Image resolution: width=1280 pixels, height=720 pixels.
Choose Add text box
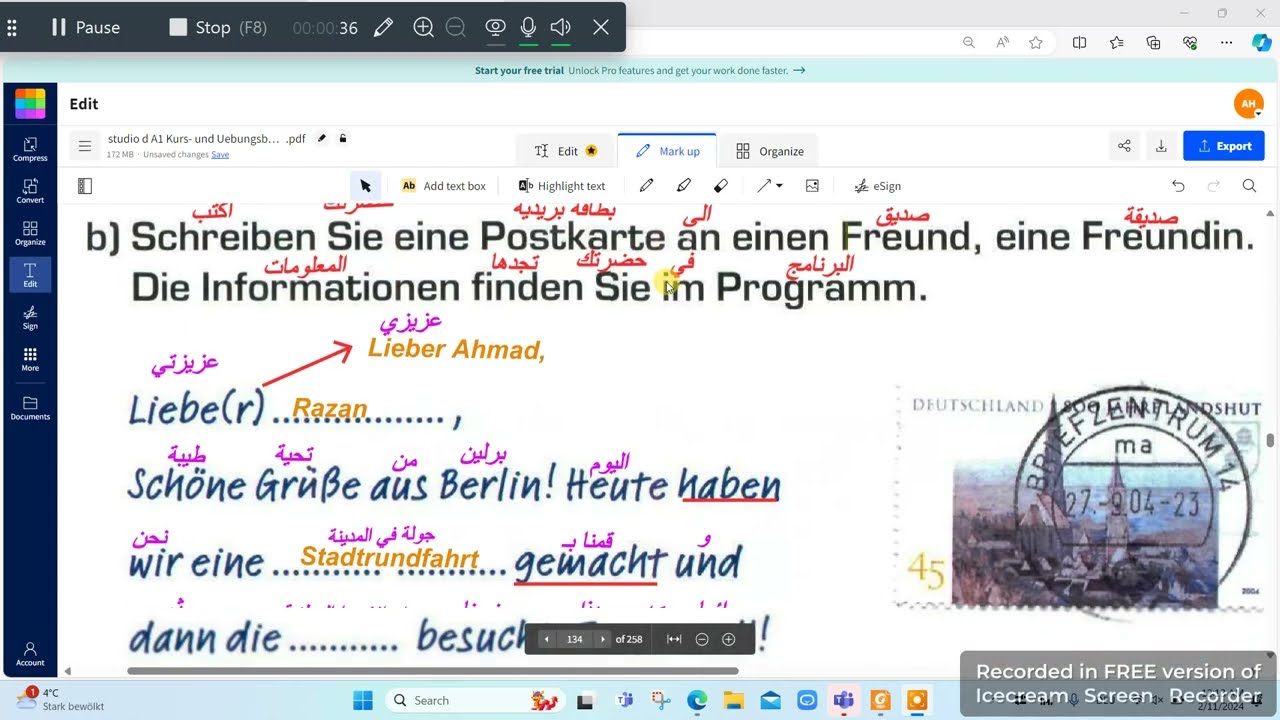tap(443, 186)
